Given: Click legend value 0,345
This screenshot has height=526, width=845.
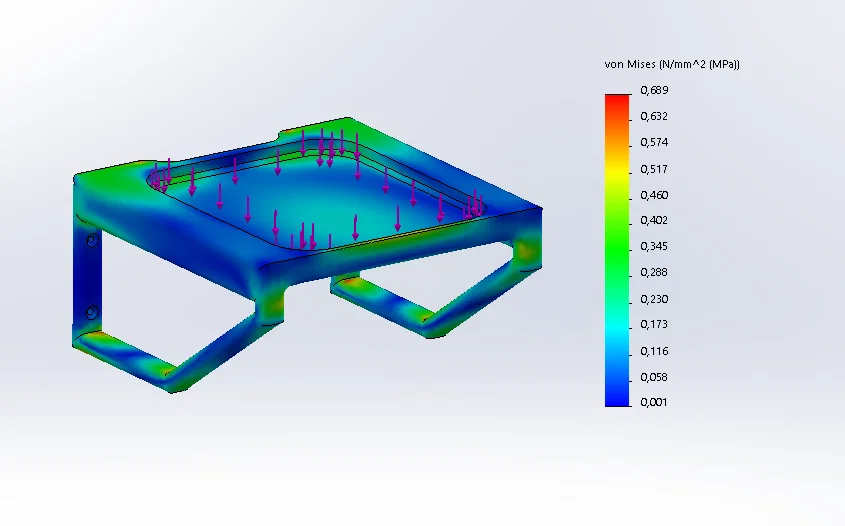Looking at the screenshot, I should [654, 246].
